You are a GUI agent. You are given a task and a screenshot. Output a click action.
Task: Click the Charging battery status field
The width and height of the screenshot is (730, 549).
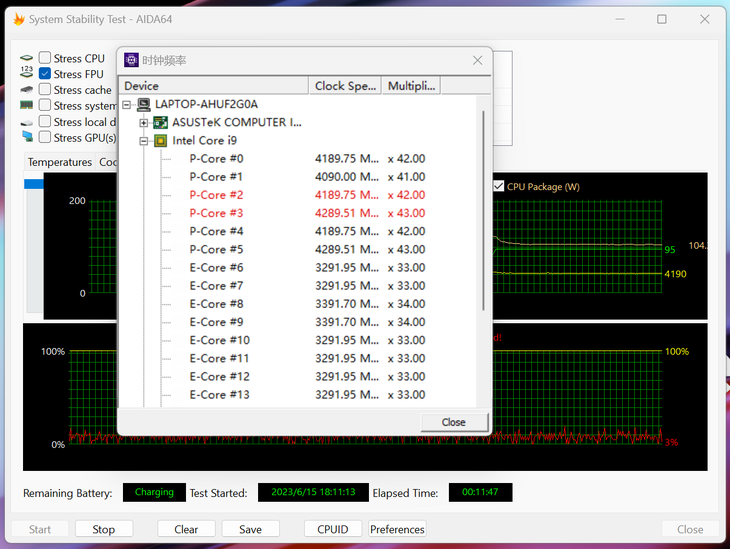[x=154, y=492]
